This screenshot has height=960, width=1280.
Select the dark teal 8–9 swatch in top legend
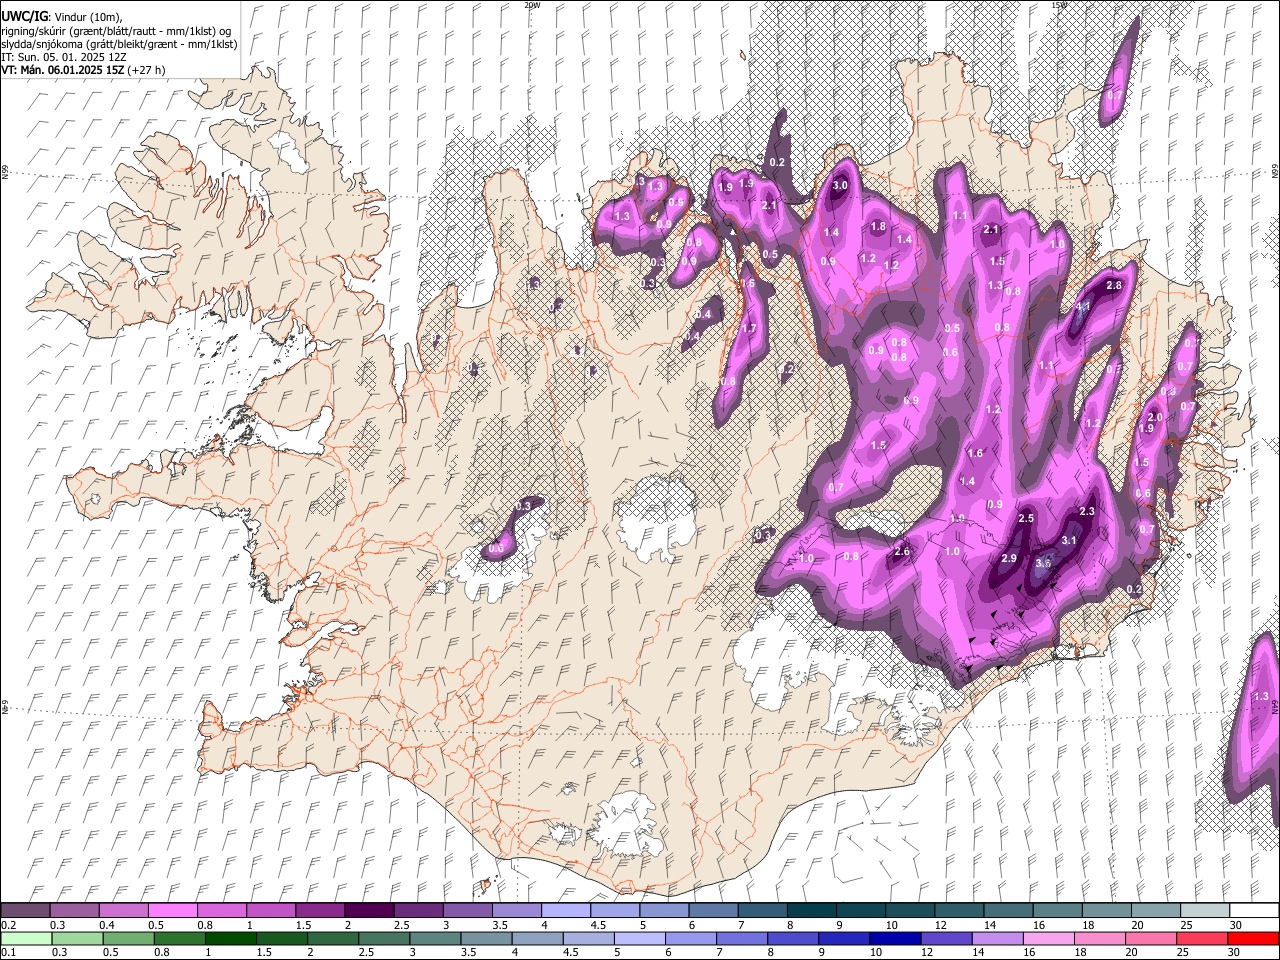click(811, 911)
